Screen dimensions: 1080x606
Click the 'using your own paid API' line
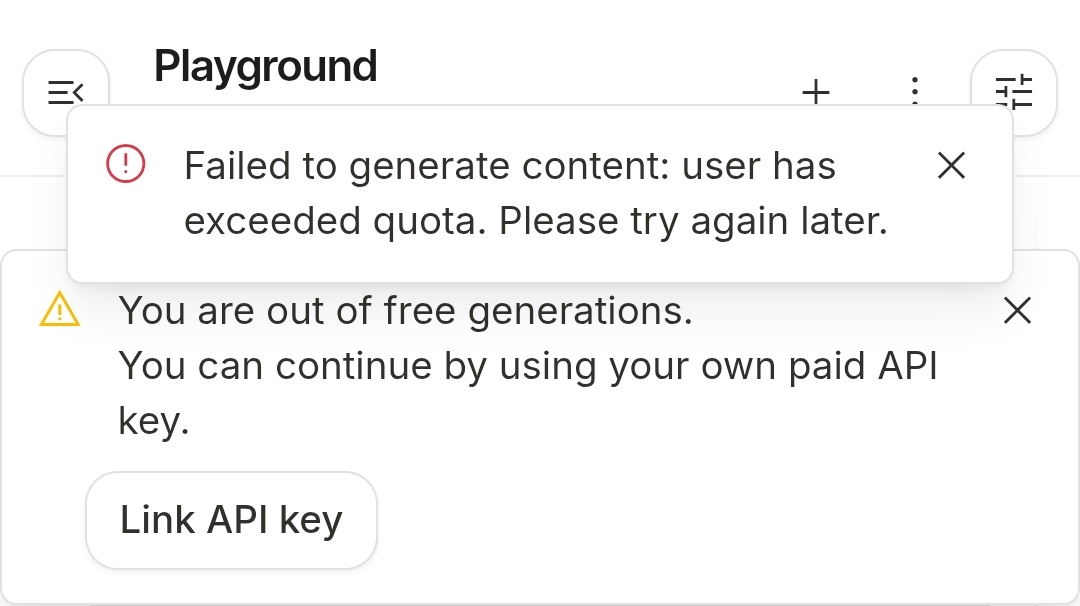point(718,366)
